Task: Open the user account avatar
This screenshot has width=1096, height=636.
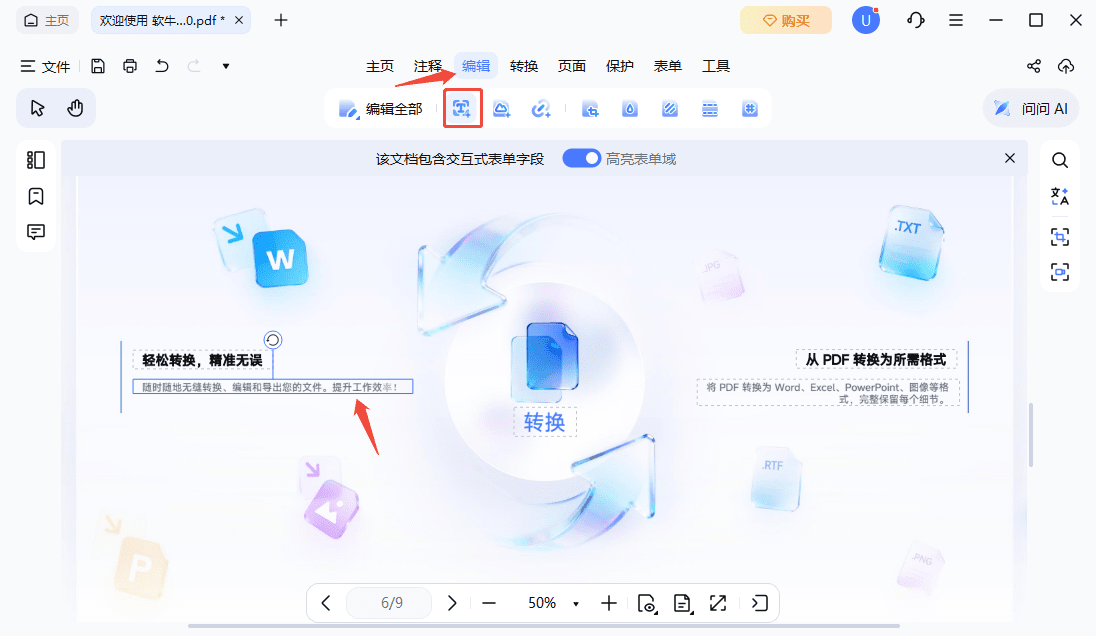Action: tap(865, 20)
